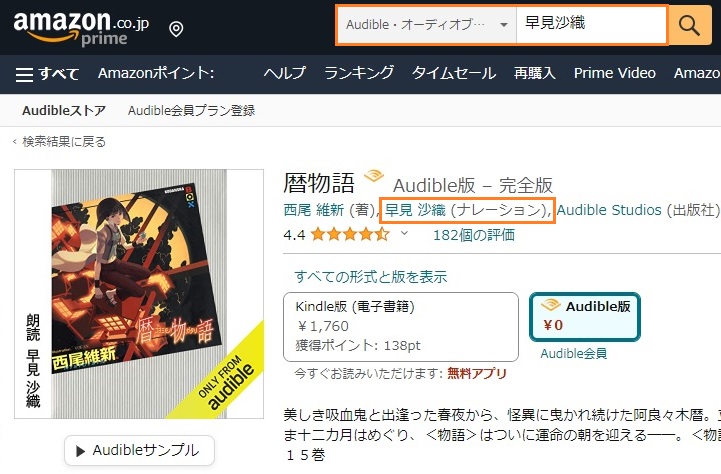The height and width of the screenshot is (474, 721).
Task: Click the orange search magnifier button
Action: tap(690, 25)
